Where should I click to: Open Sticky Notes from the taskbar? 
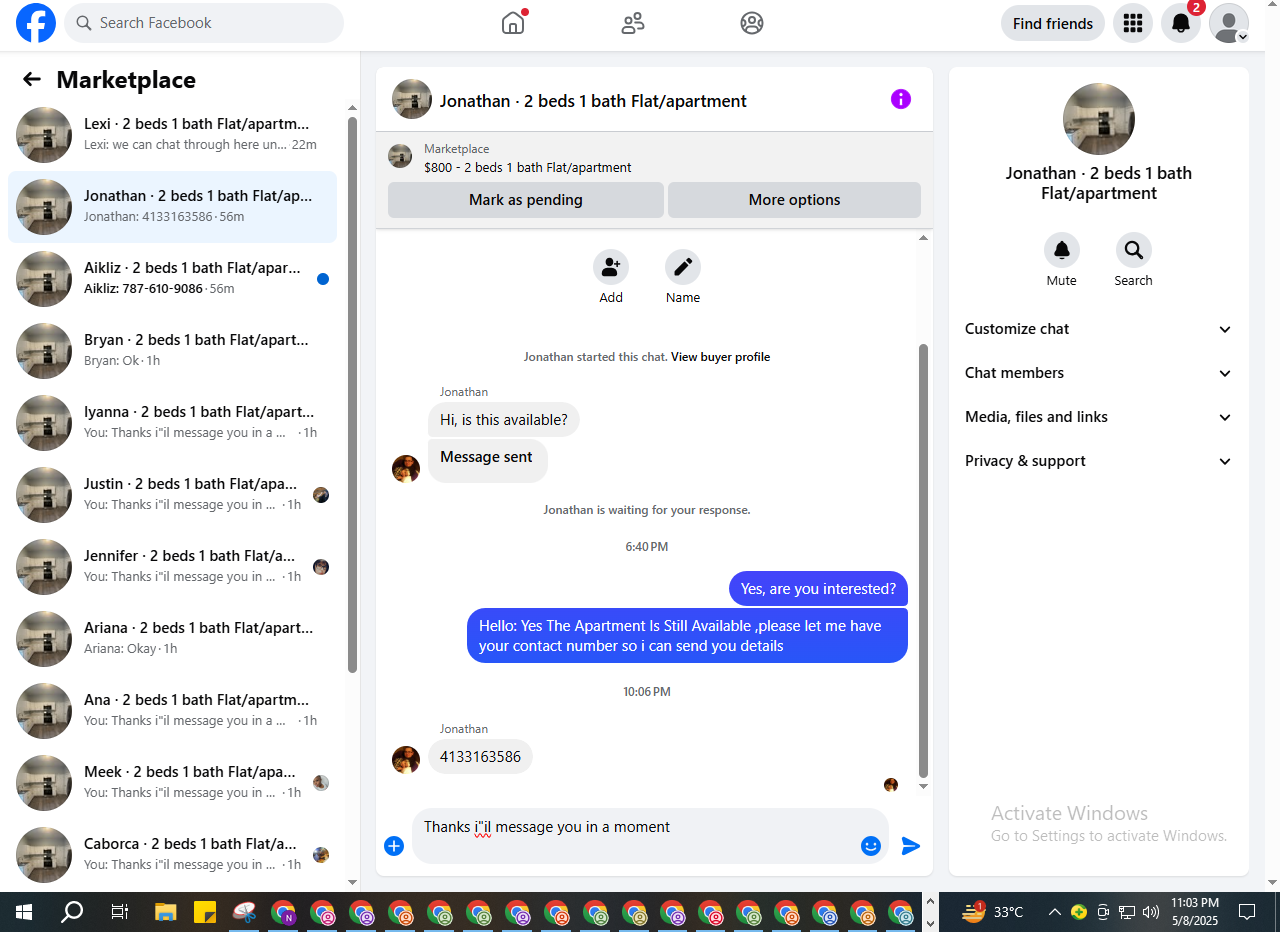click(205, 912)
